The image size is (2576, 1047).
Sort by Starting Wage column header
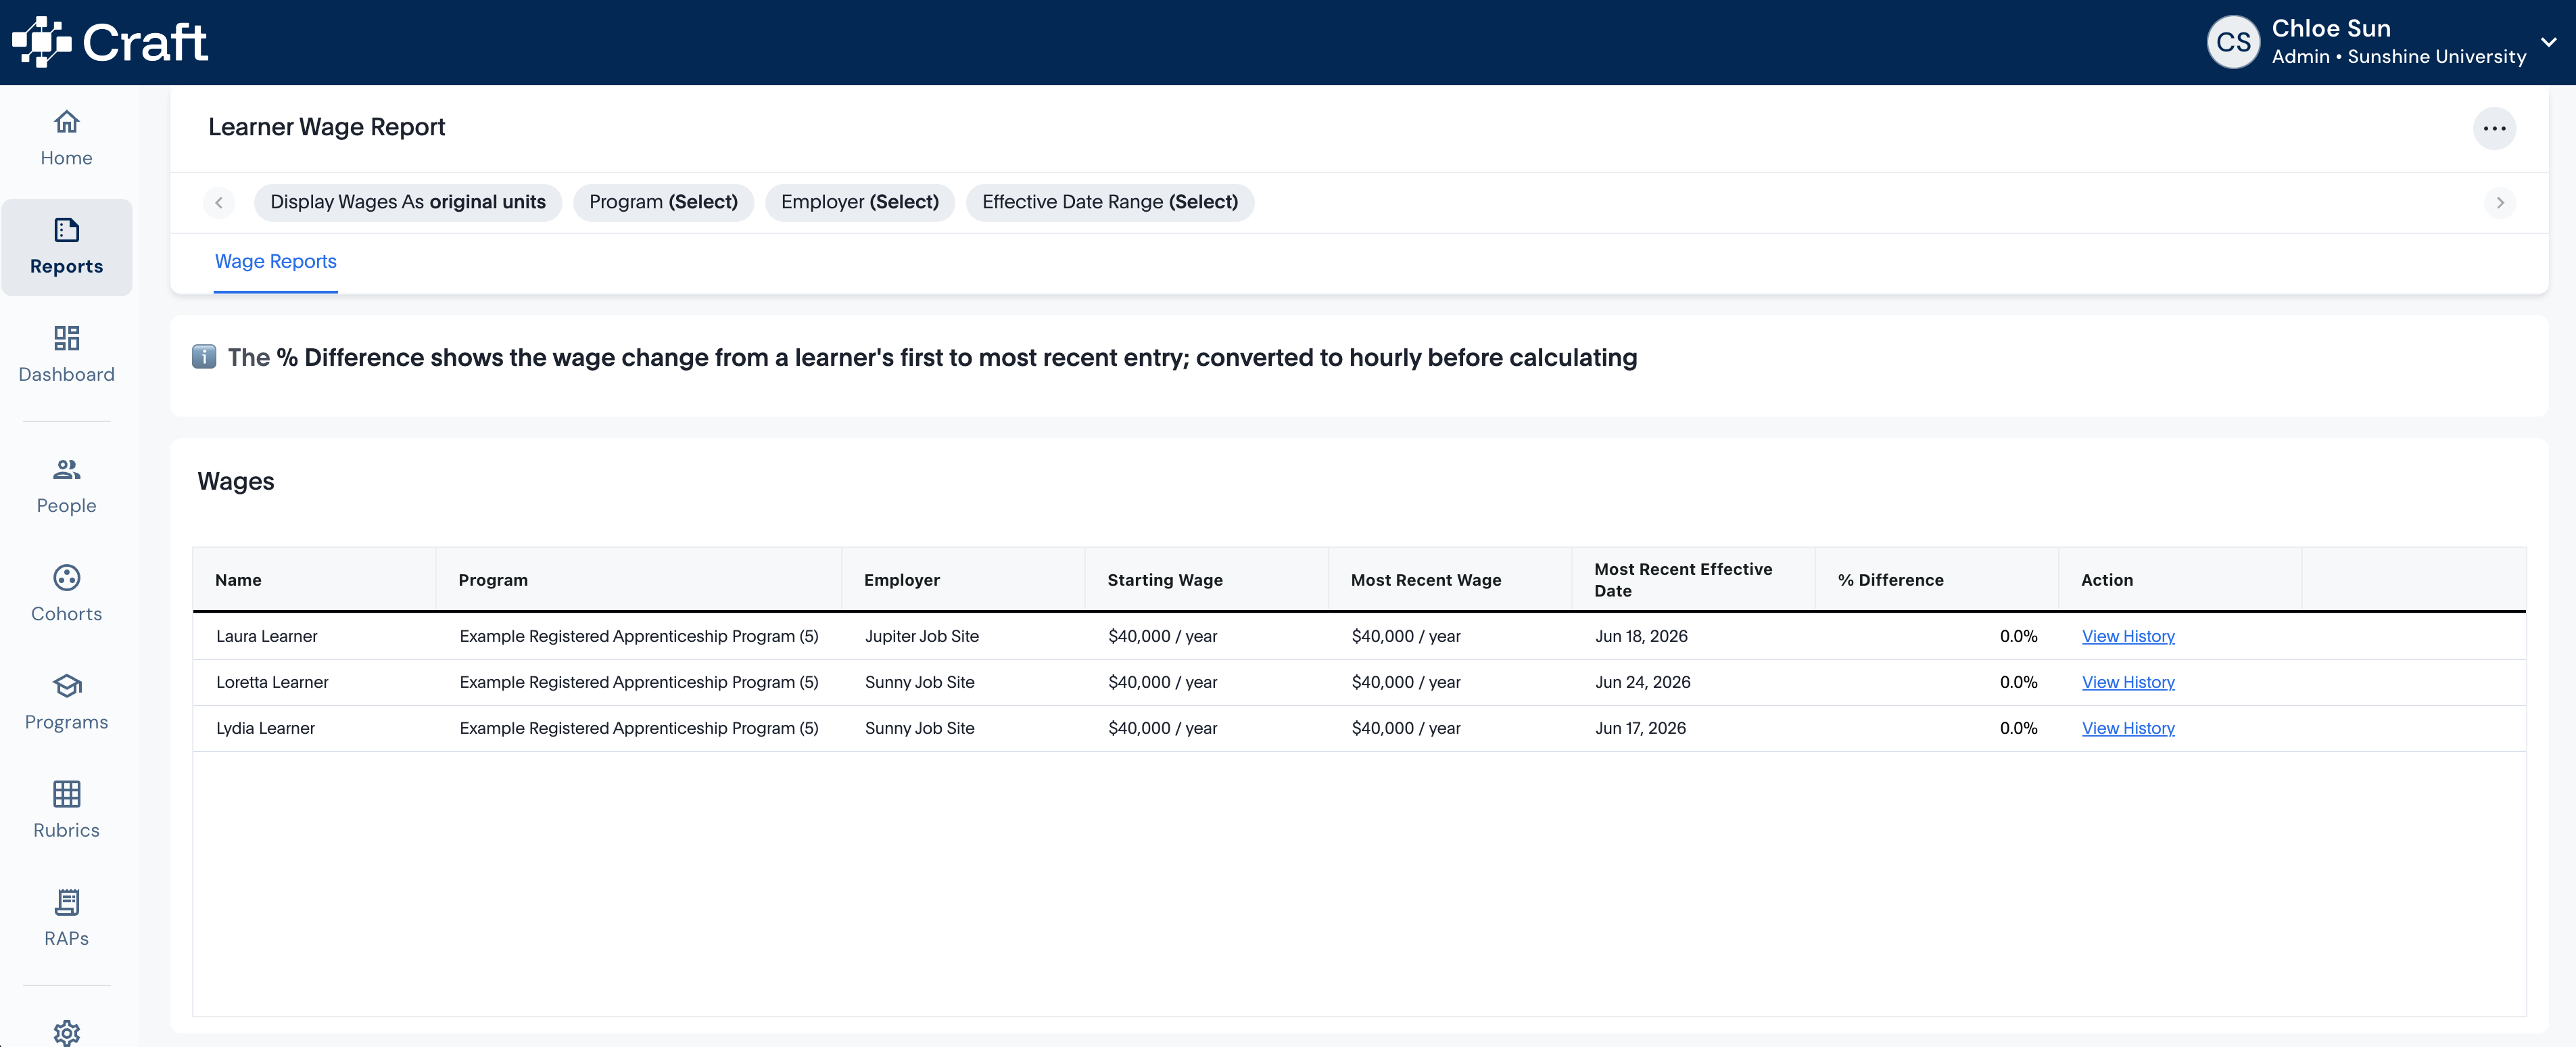(1206, 580)
